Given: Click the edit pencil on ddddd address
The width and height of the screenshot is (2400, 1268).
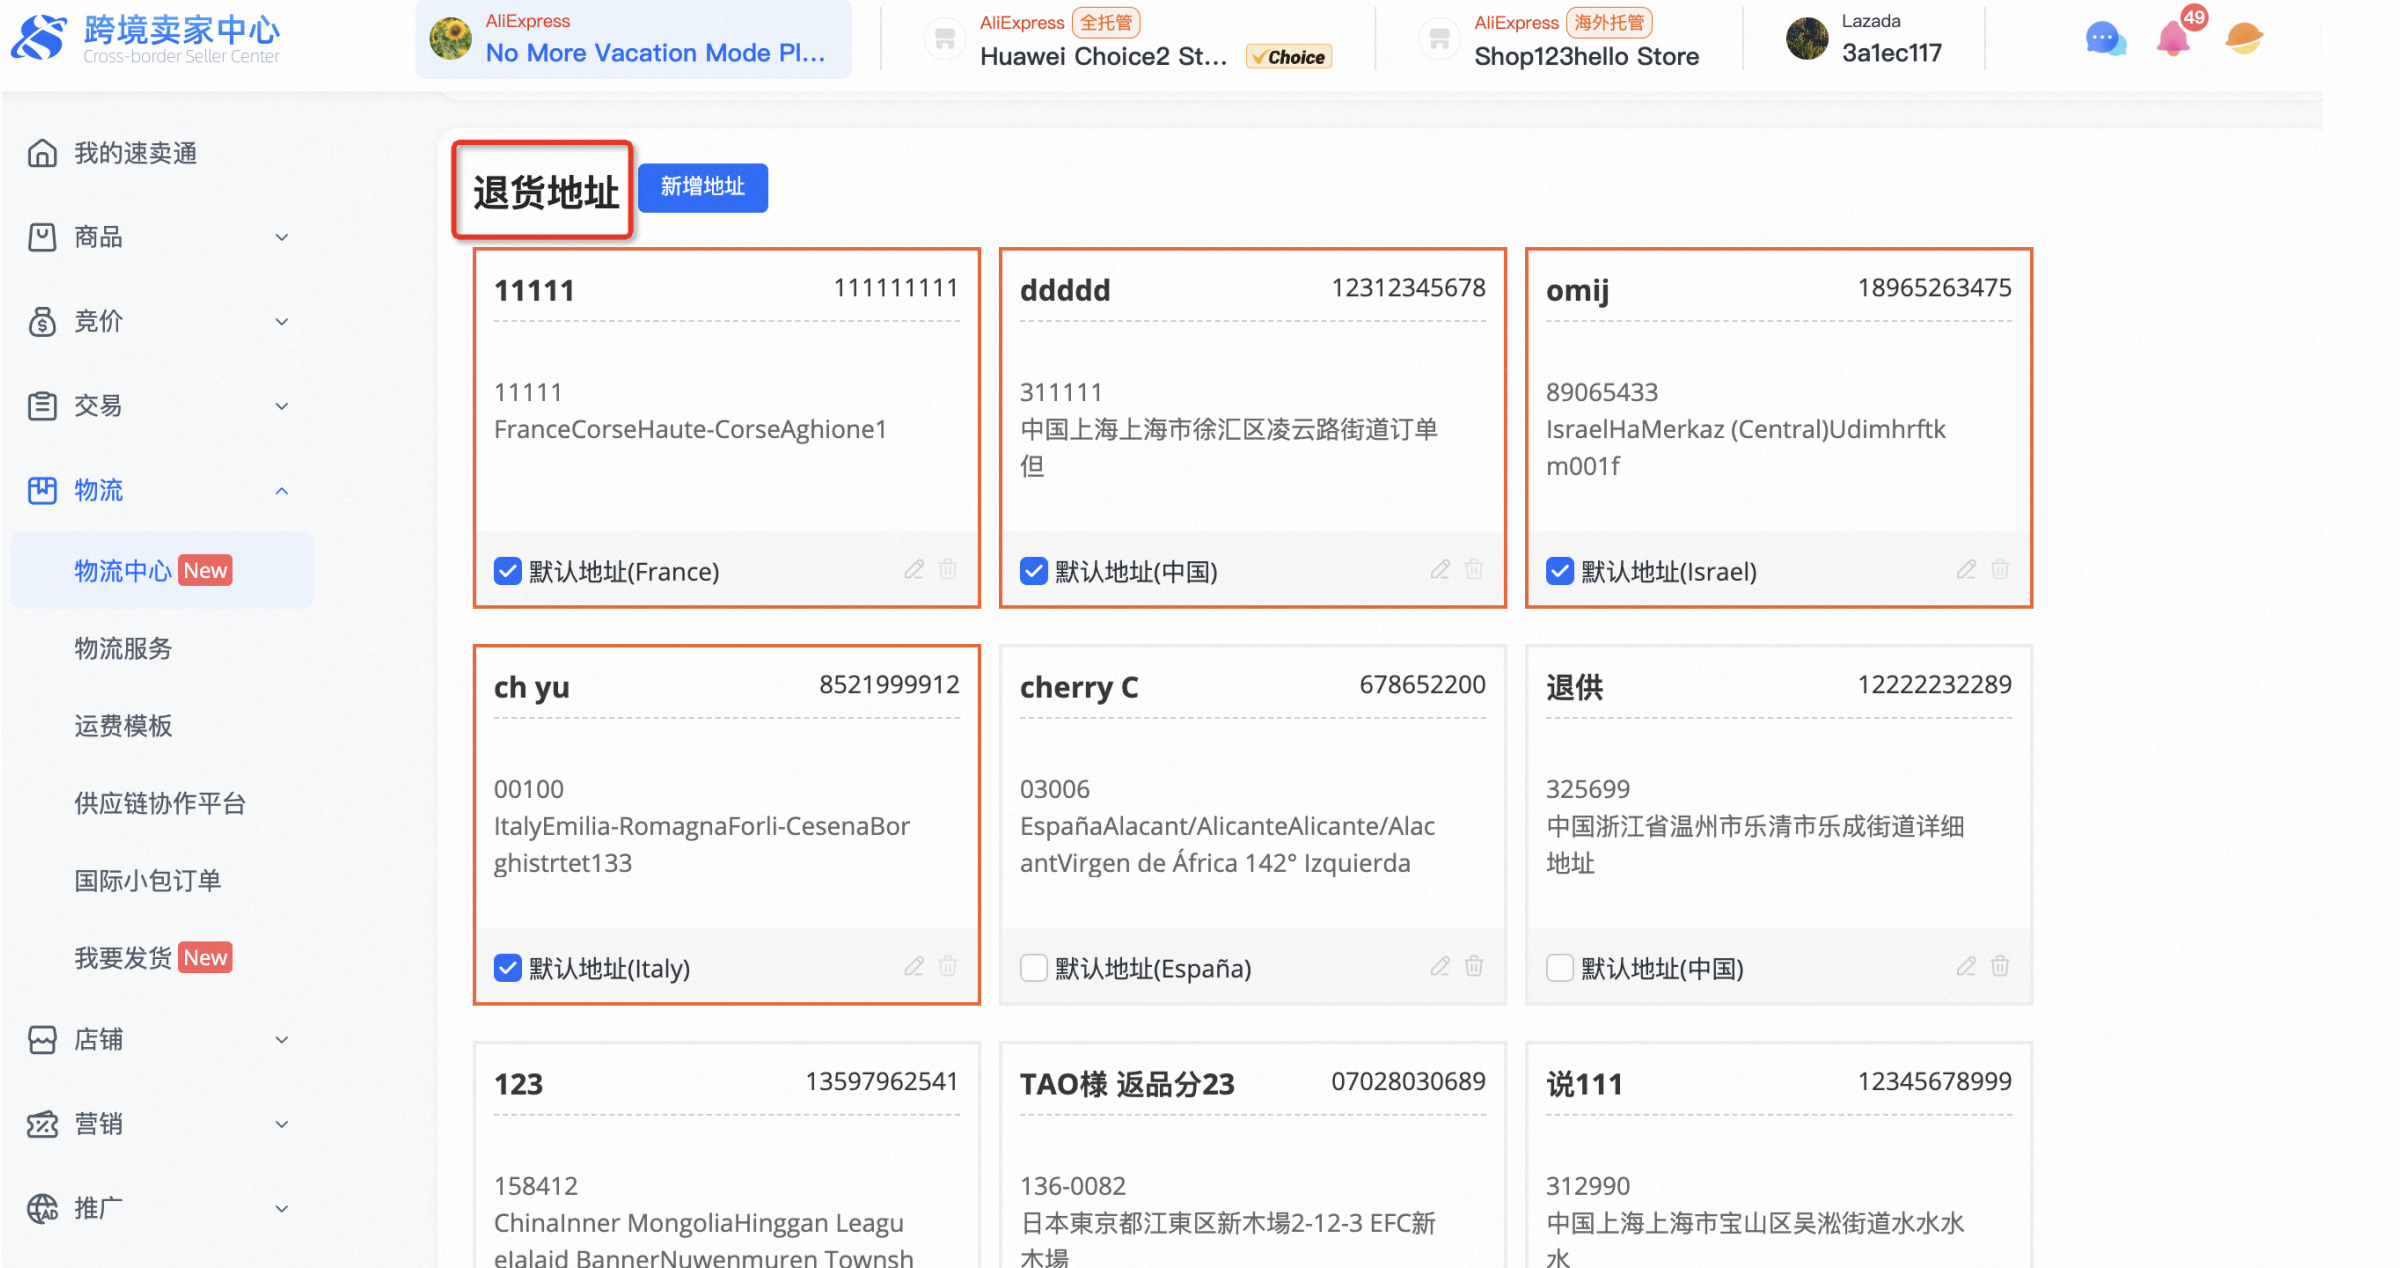Looking at the screenshot, I should point(1440,570).
